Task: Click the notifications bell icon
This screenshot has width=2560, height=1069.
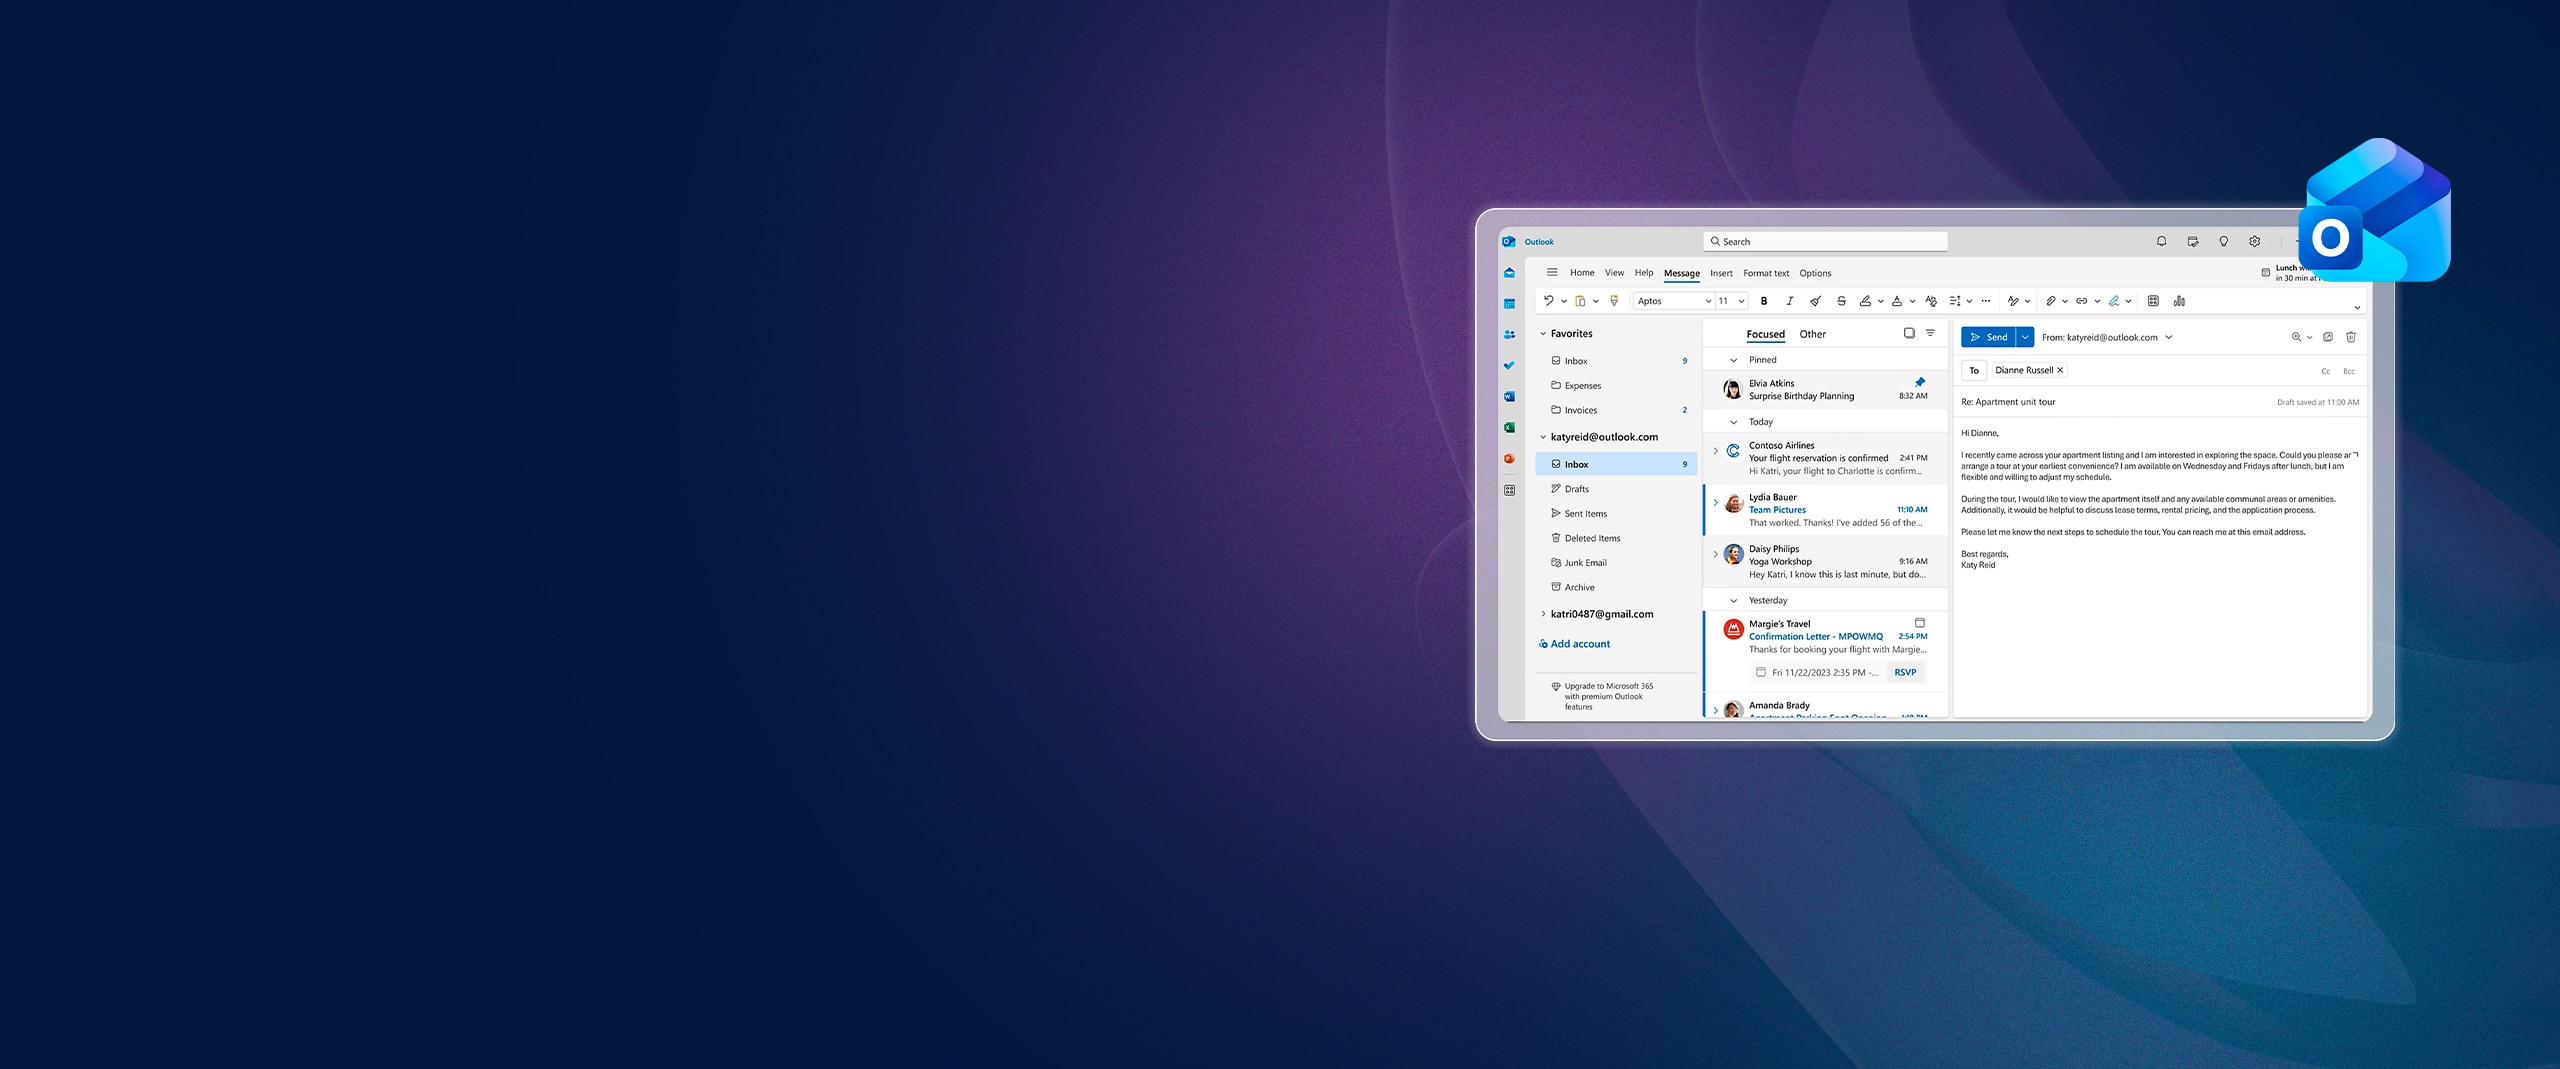Action: tap(2161, 242)
